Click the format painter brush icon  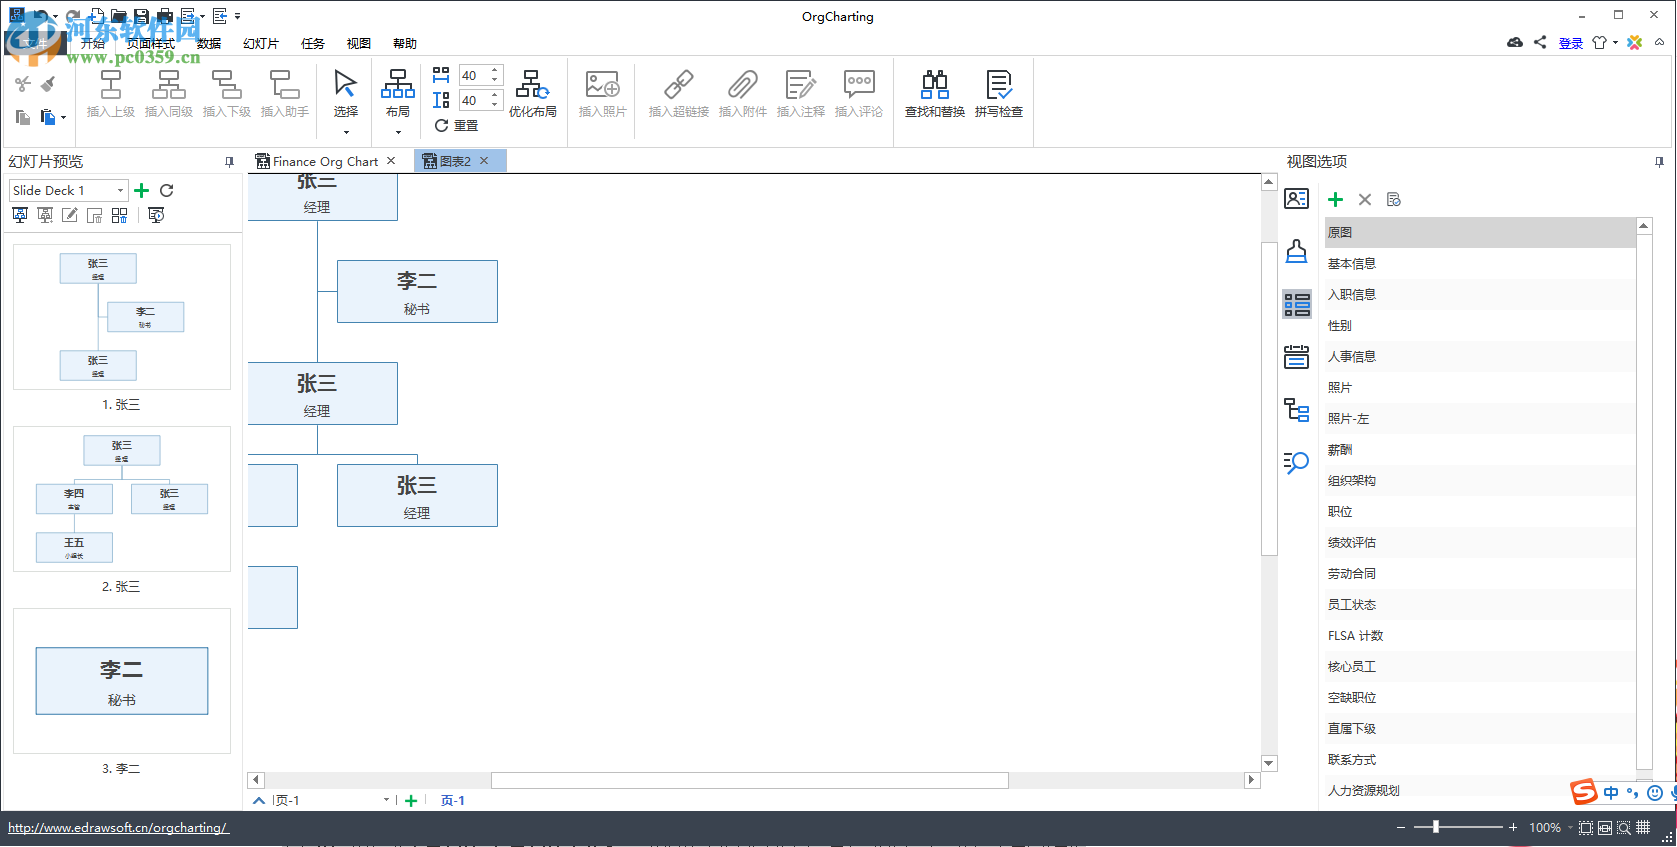[48, 84]
